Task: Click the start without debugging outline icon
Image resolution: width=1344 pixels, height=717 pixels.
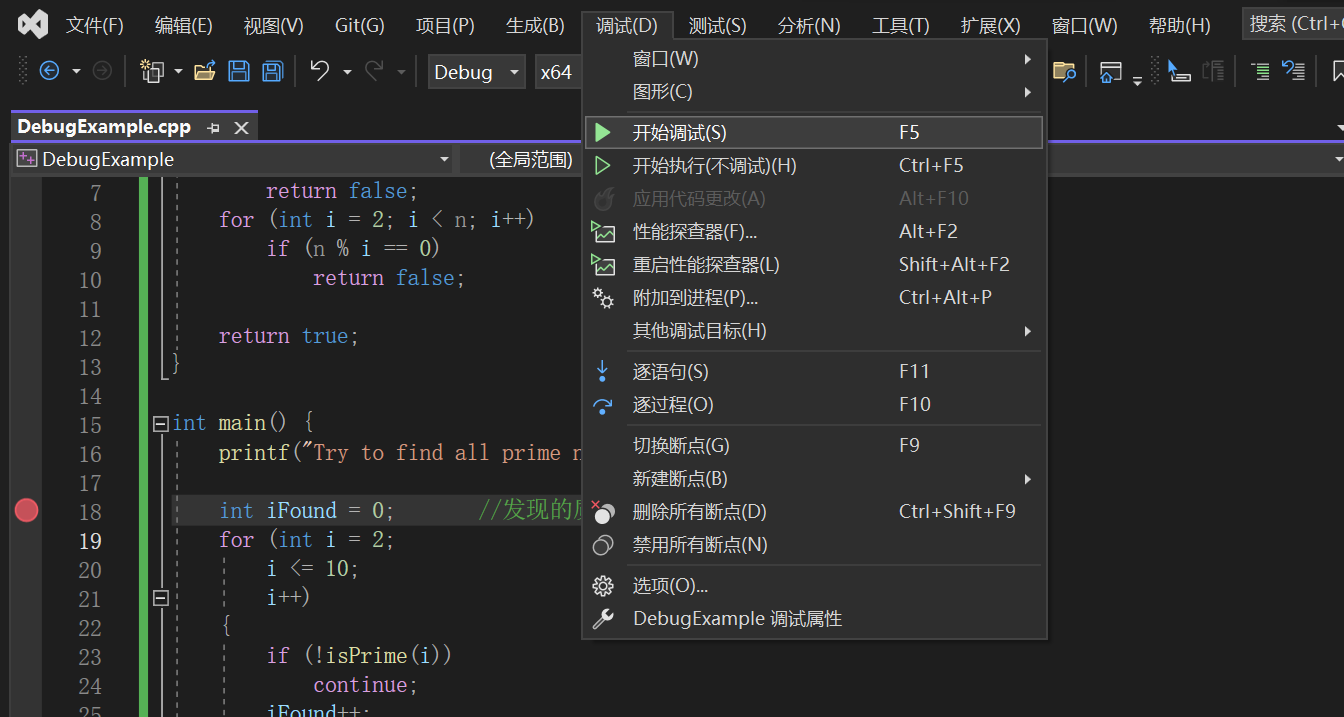Action: [603, 165]
